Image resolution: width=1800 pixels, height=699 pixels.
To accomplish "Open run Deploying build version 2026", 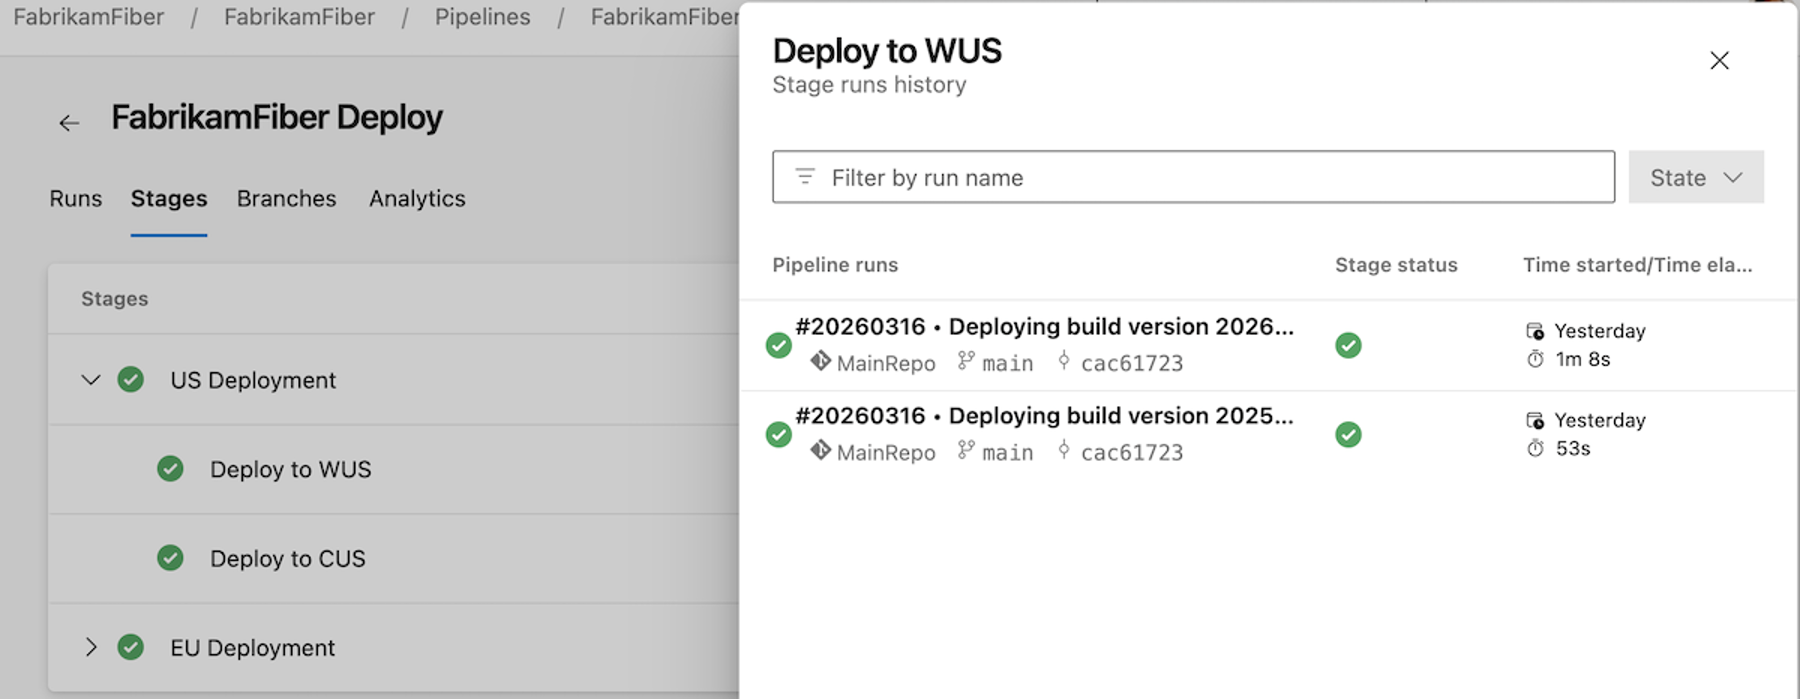I will point(1044,327).
